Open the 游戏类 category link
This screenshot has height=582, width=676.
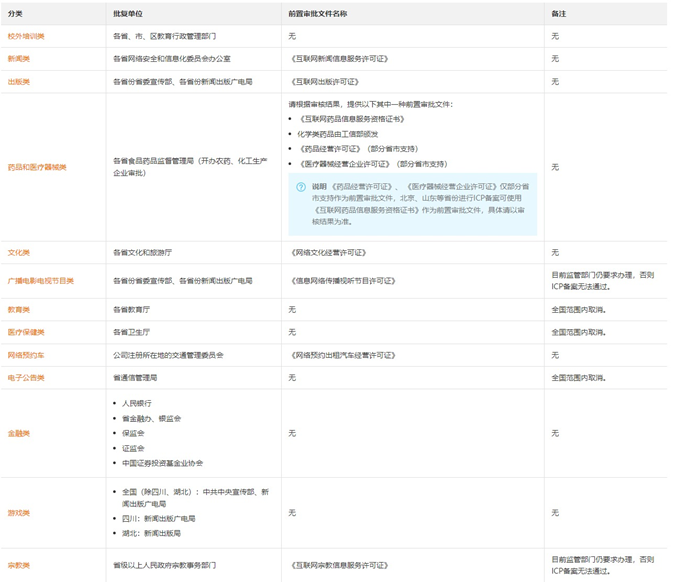(x=19, y=513)
